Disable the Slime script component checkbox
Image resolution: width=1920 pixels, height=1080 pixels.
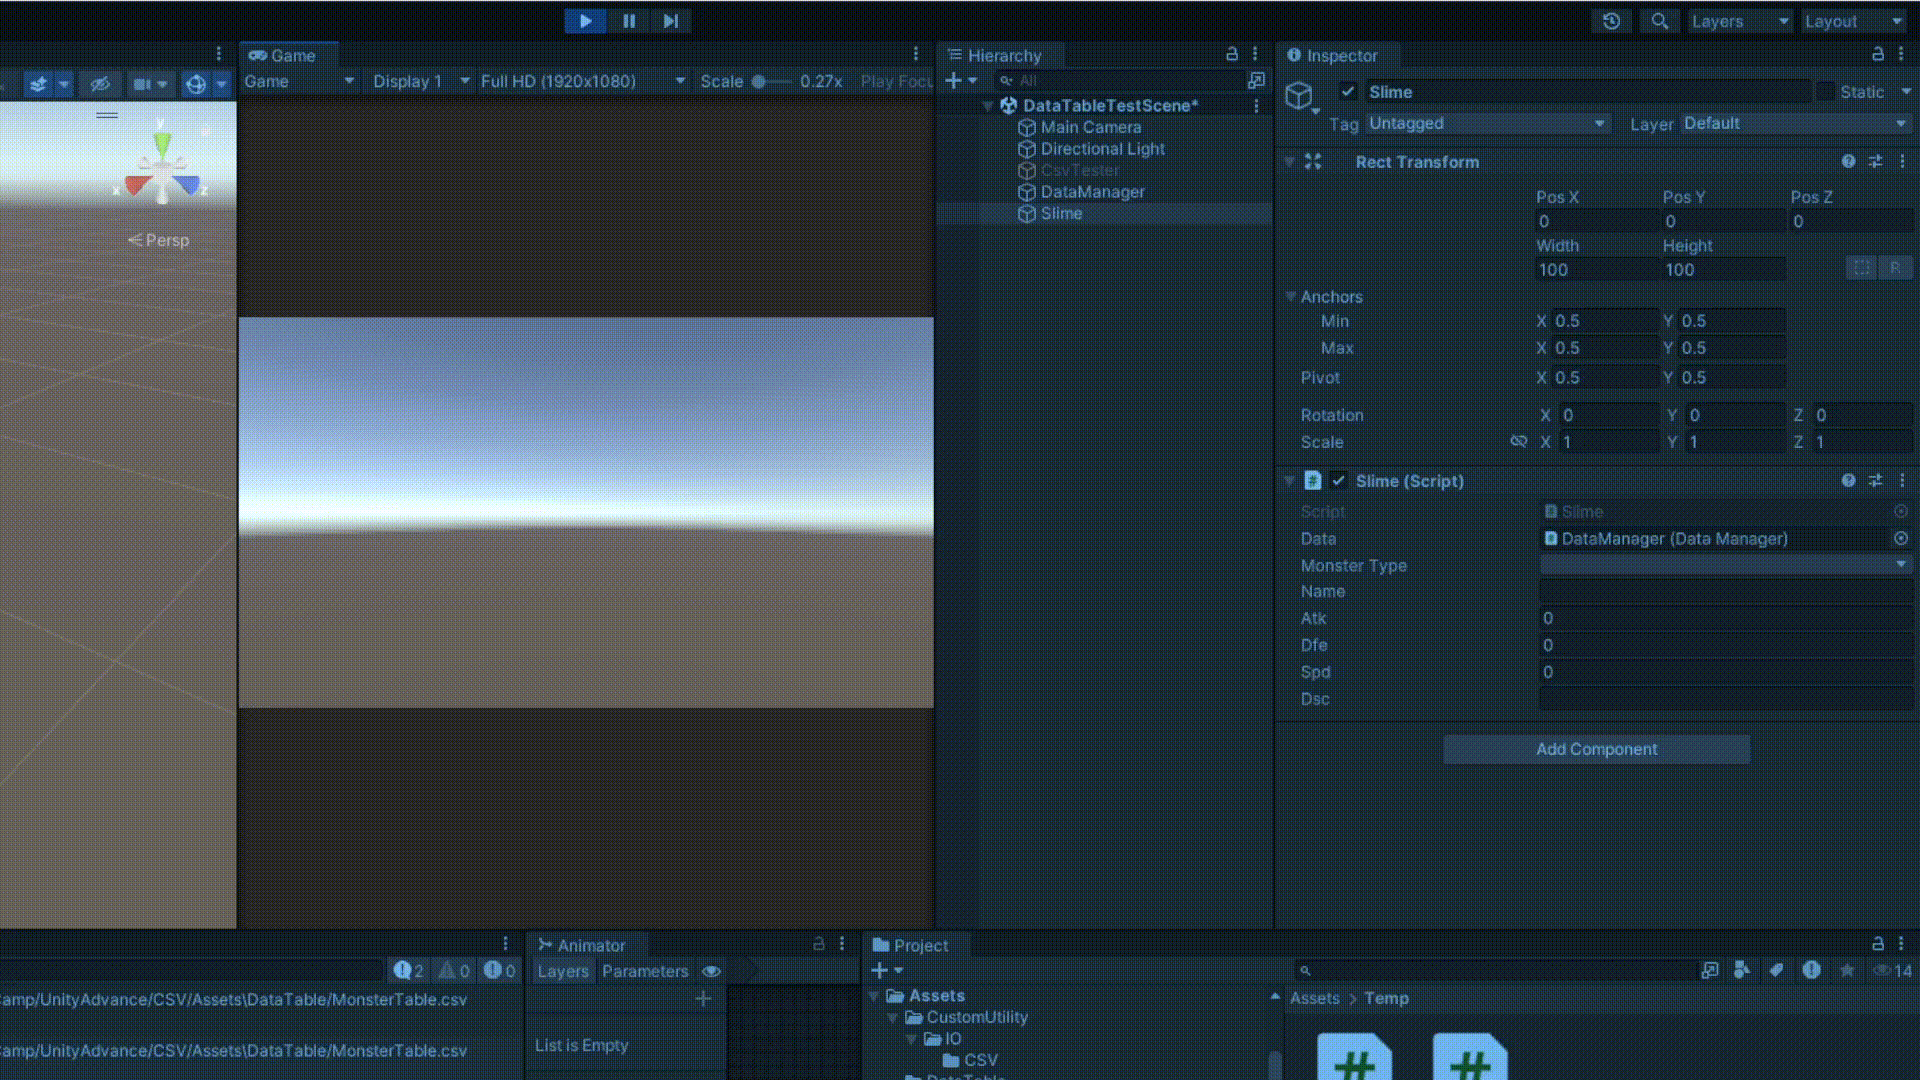click(1338, 481)
